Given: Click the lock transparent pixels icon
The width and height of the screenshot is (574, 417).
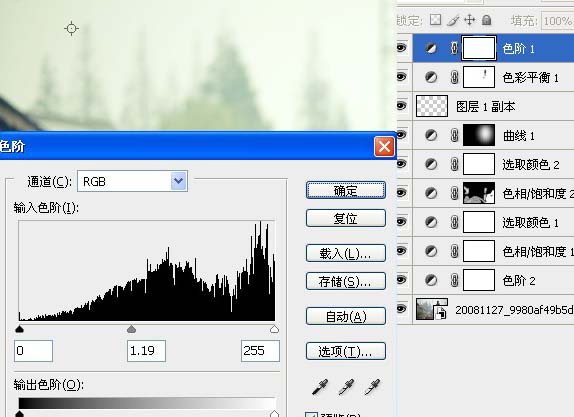Looking at the screenshot, I should click(435, 20).
